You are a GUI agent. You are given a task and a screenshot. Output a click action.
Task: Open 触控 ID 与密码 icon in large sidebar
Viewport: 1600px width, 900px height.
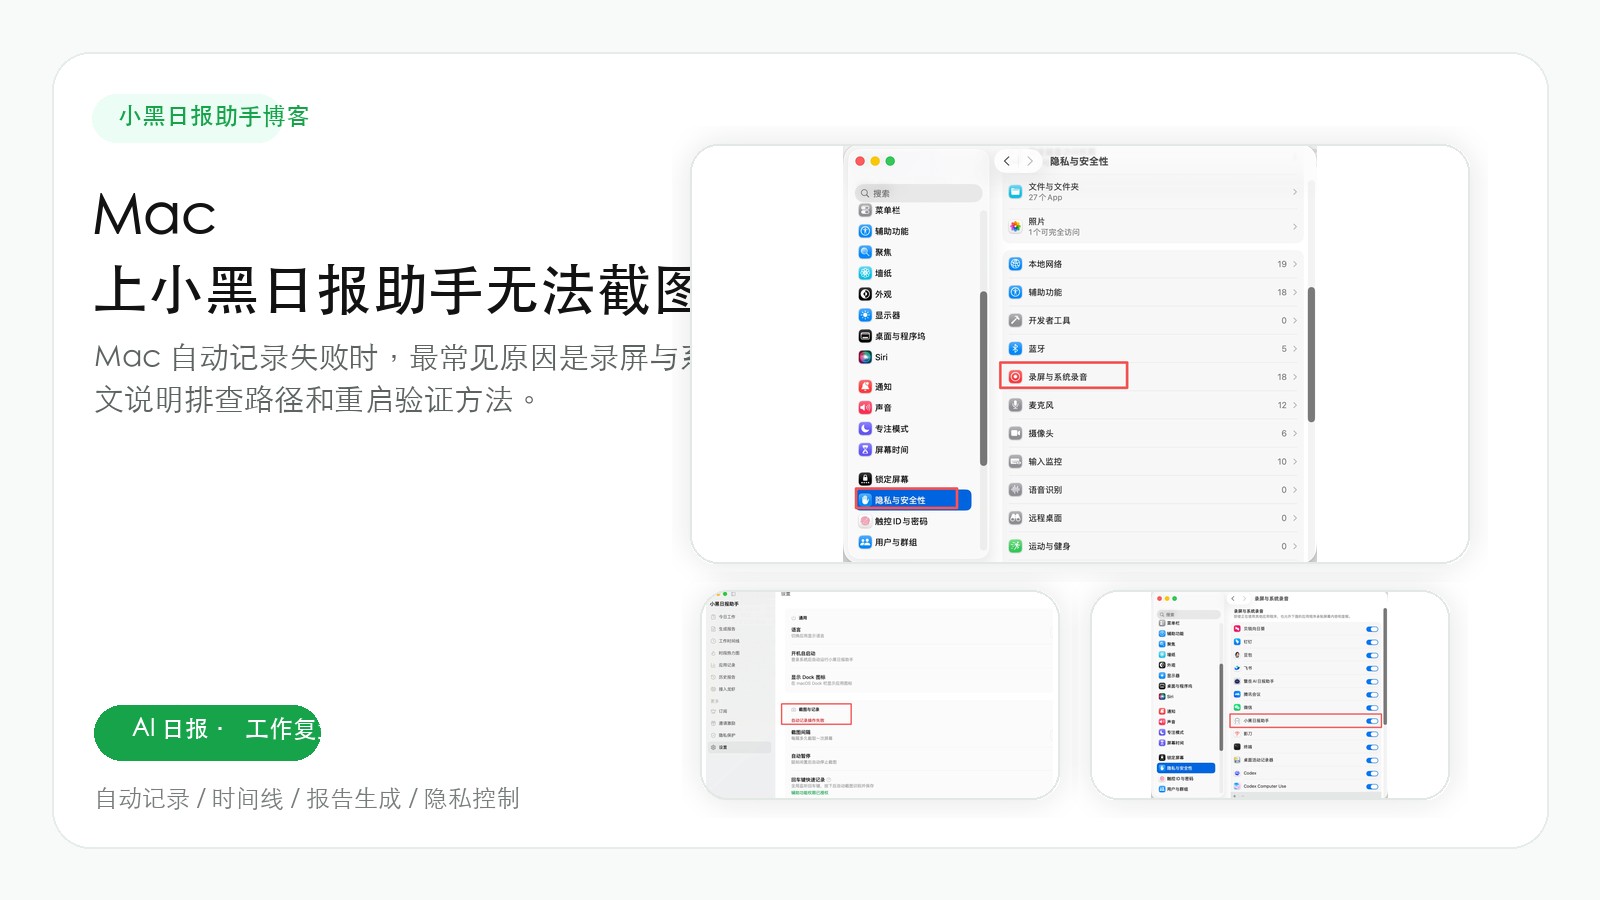[865, 521]
